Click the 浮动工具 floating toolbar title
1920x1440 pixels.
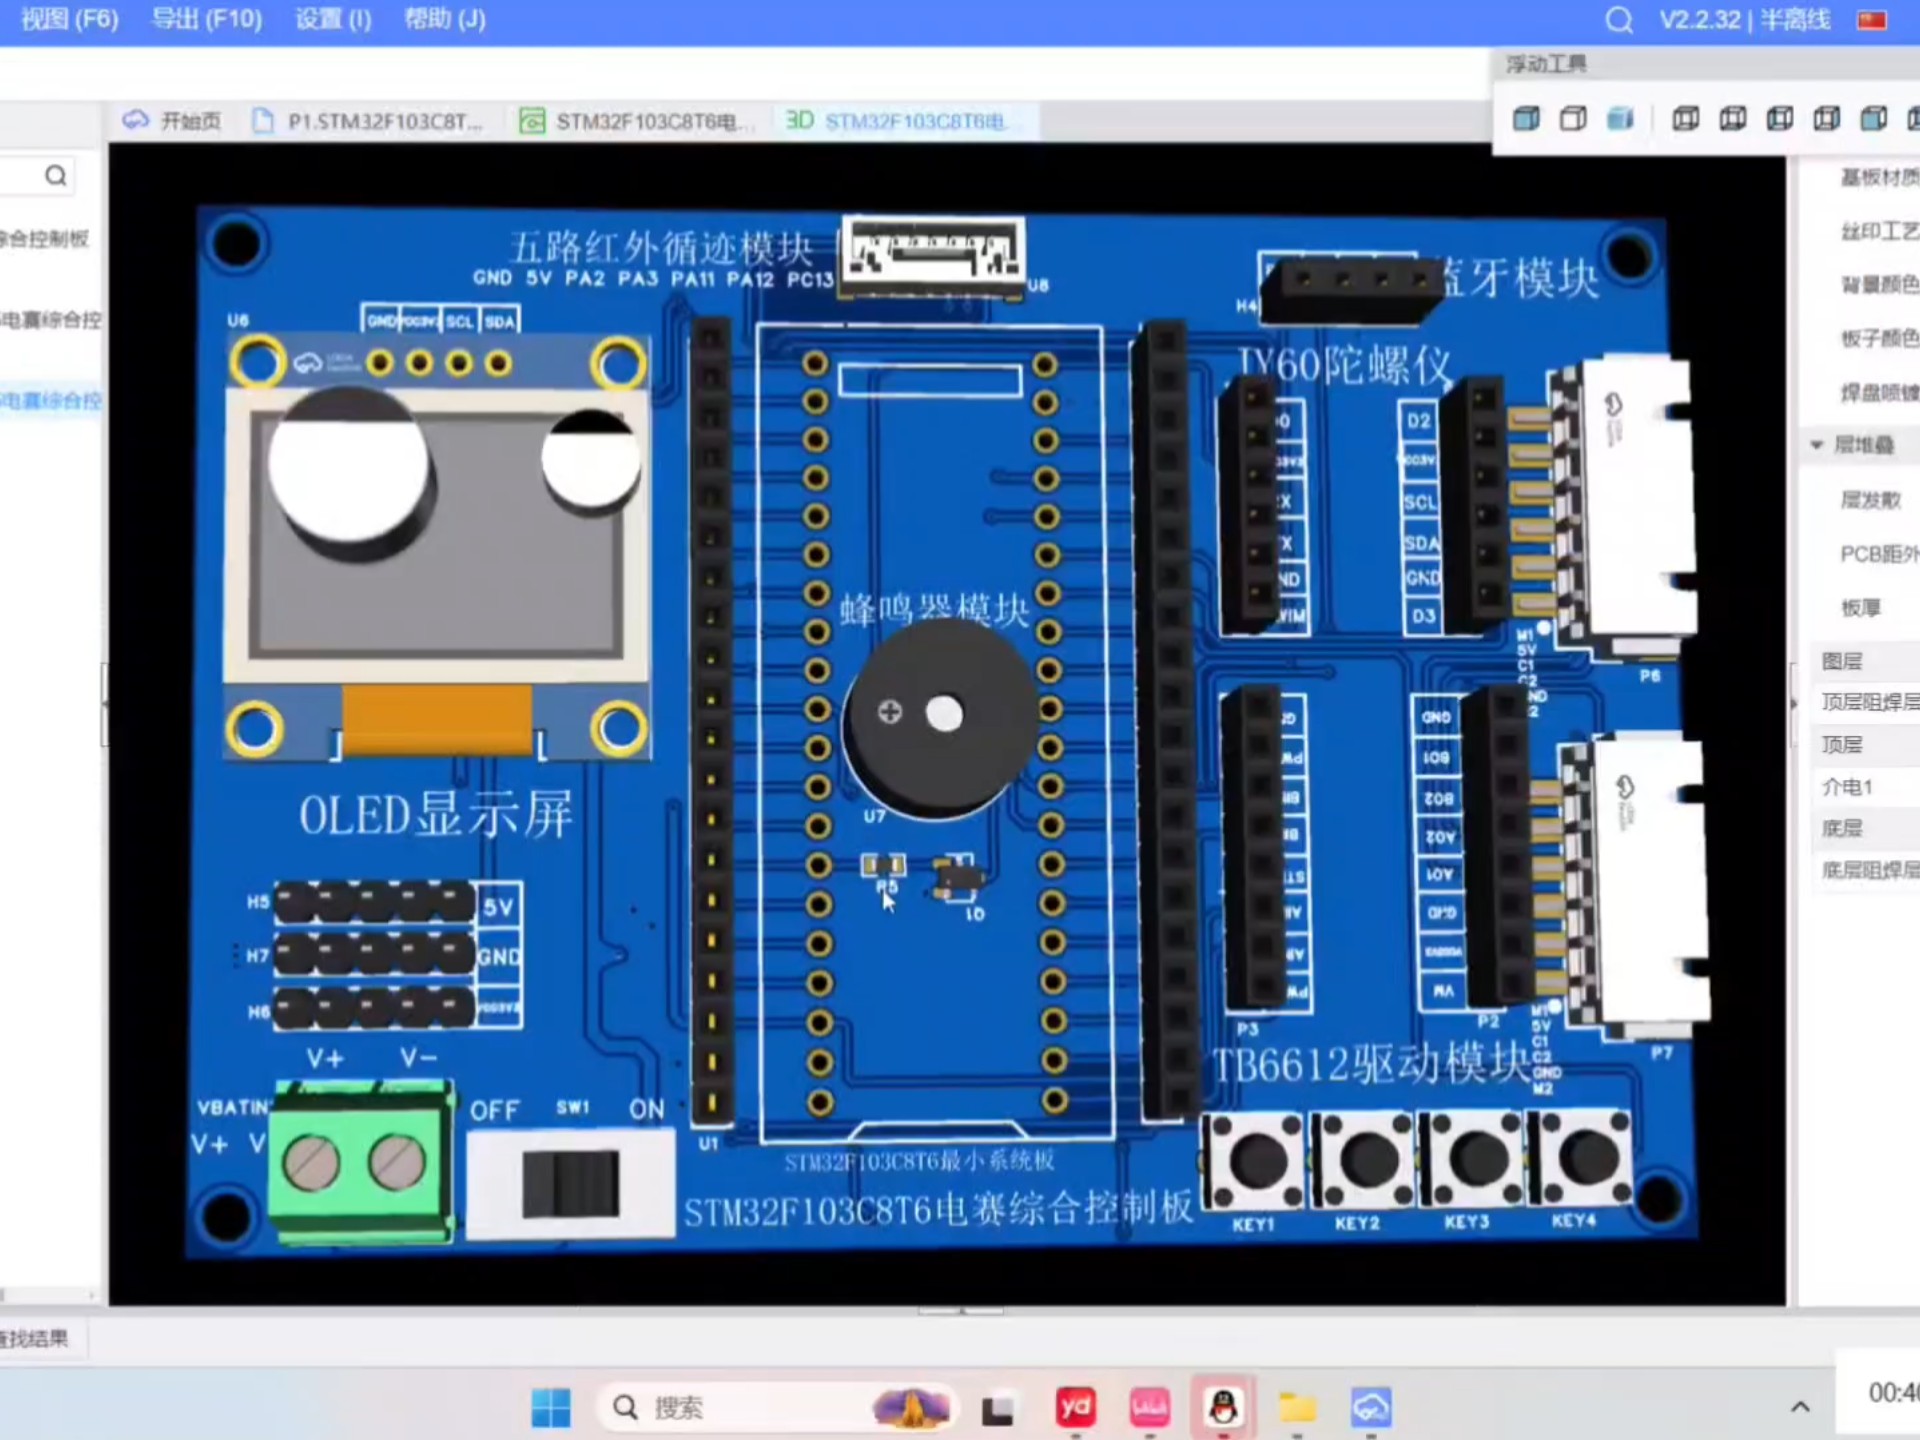1547,65
